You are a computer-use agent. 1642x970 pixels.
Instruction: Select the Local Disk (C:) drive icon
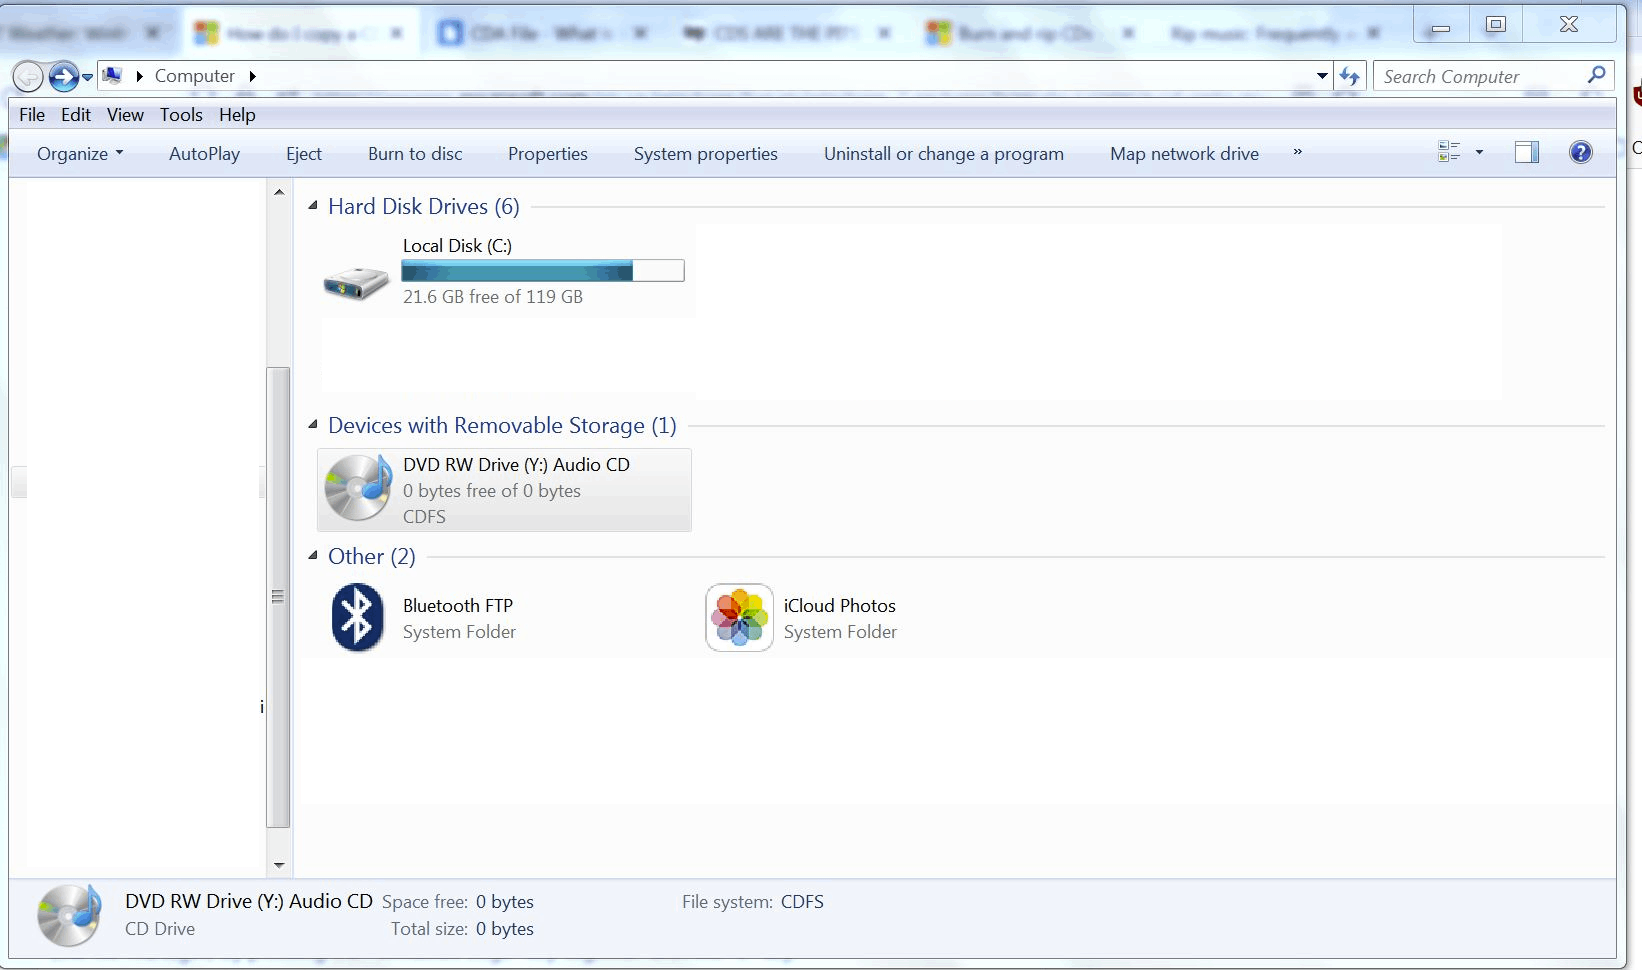[x=356, y=283]
